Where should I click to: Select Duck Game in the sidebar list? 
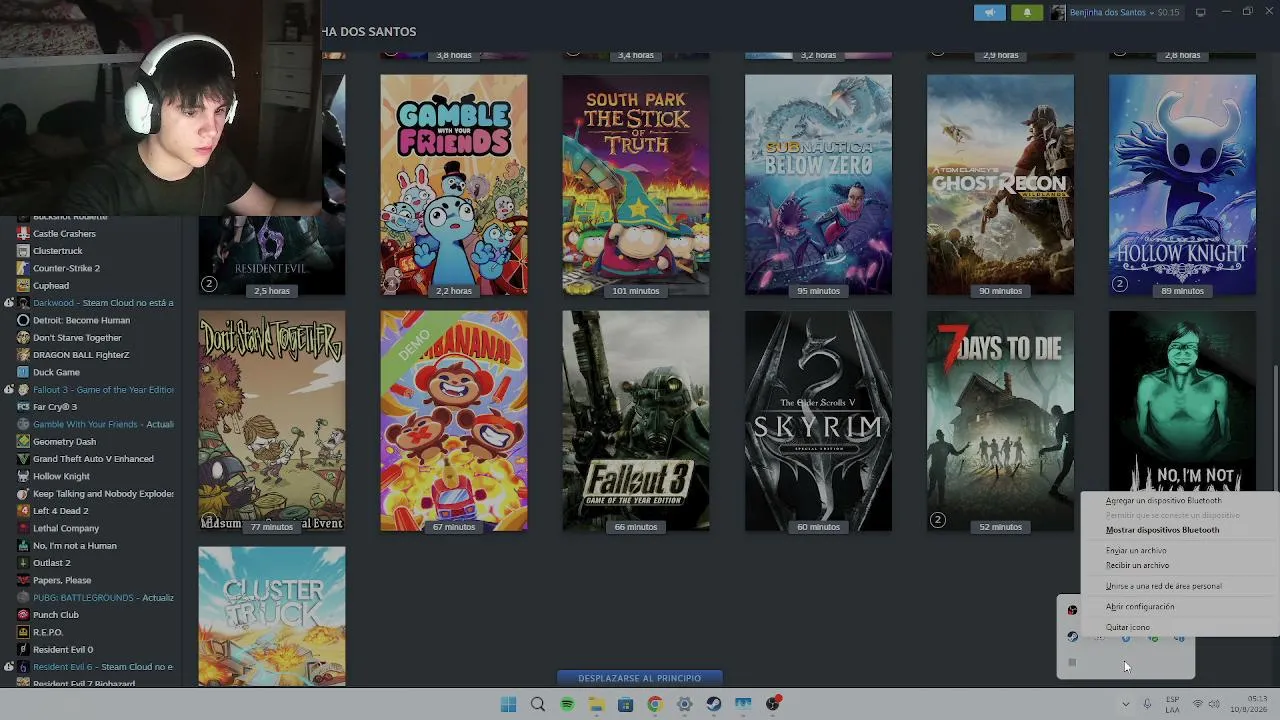pos(56,372)
